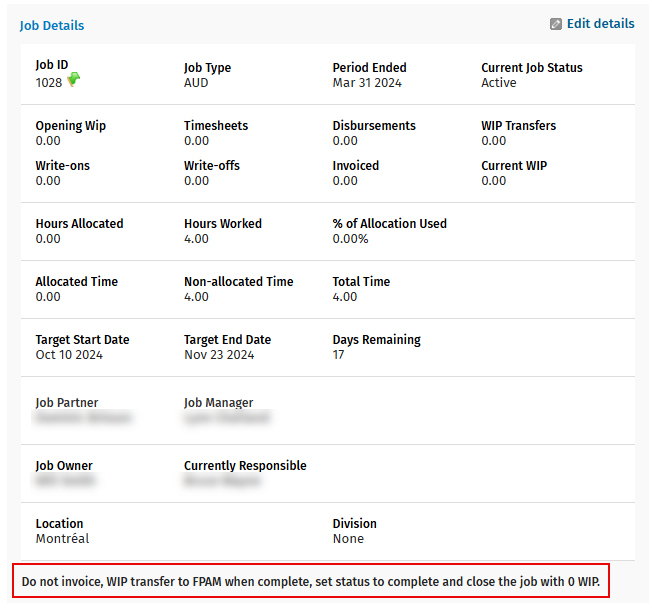Viewport: 653px width, 610px height.
Task: Click the Hours Worked value 4.00
Action: [197, 239]
